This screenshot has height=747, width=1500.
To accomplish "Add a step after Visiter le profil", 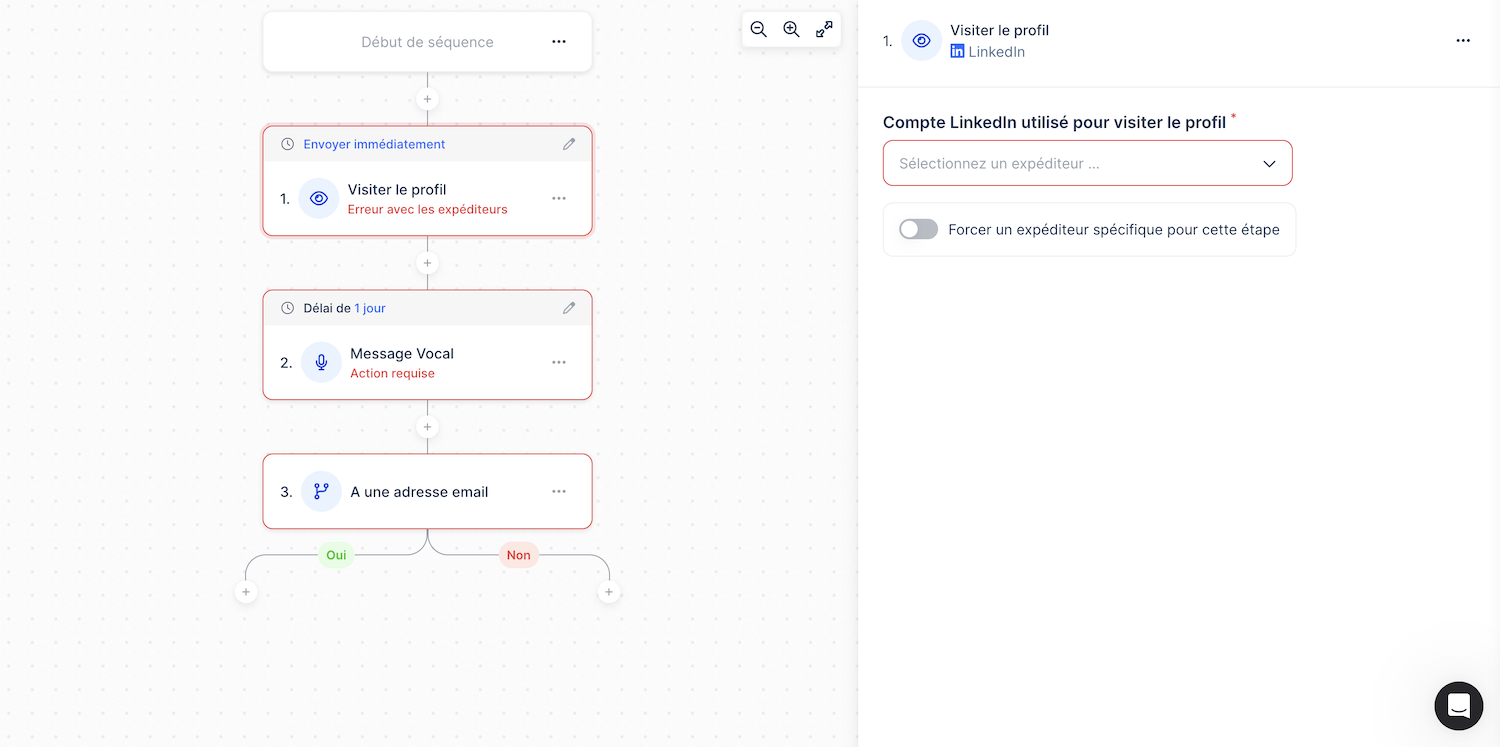I will pyautogui.click(x=427, y=263).
